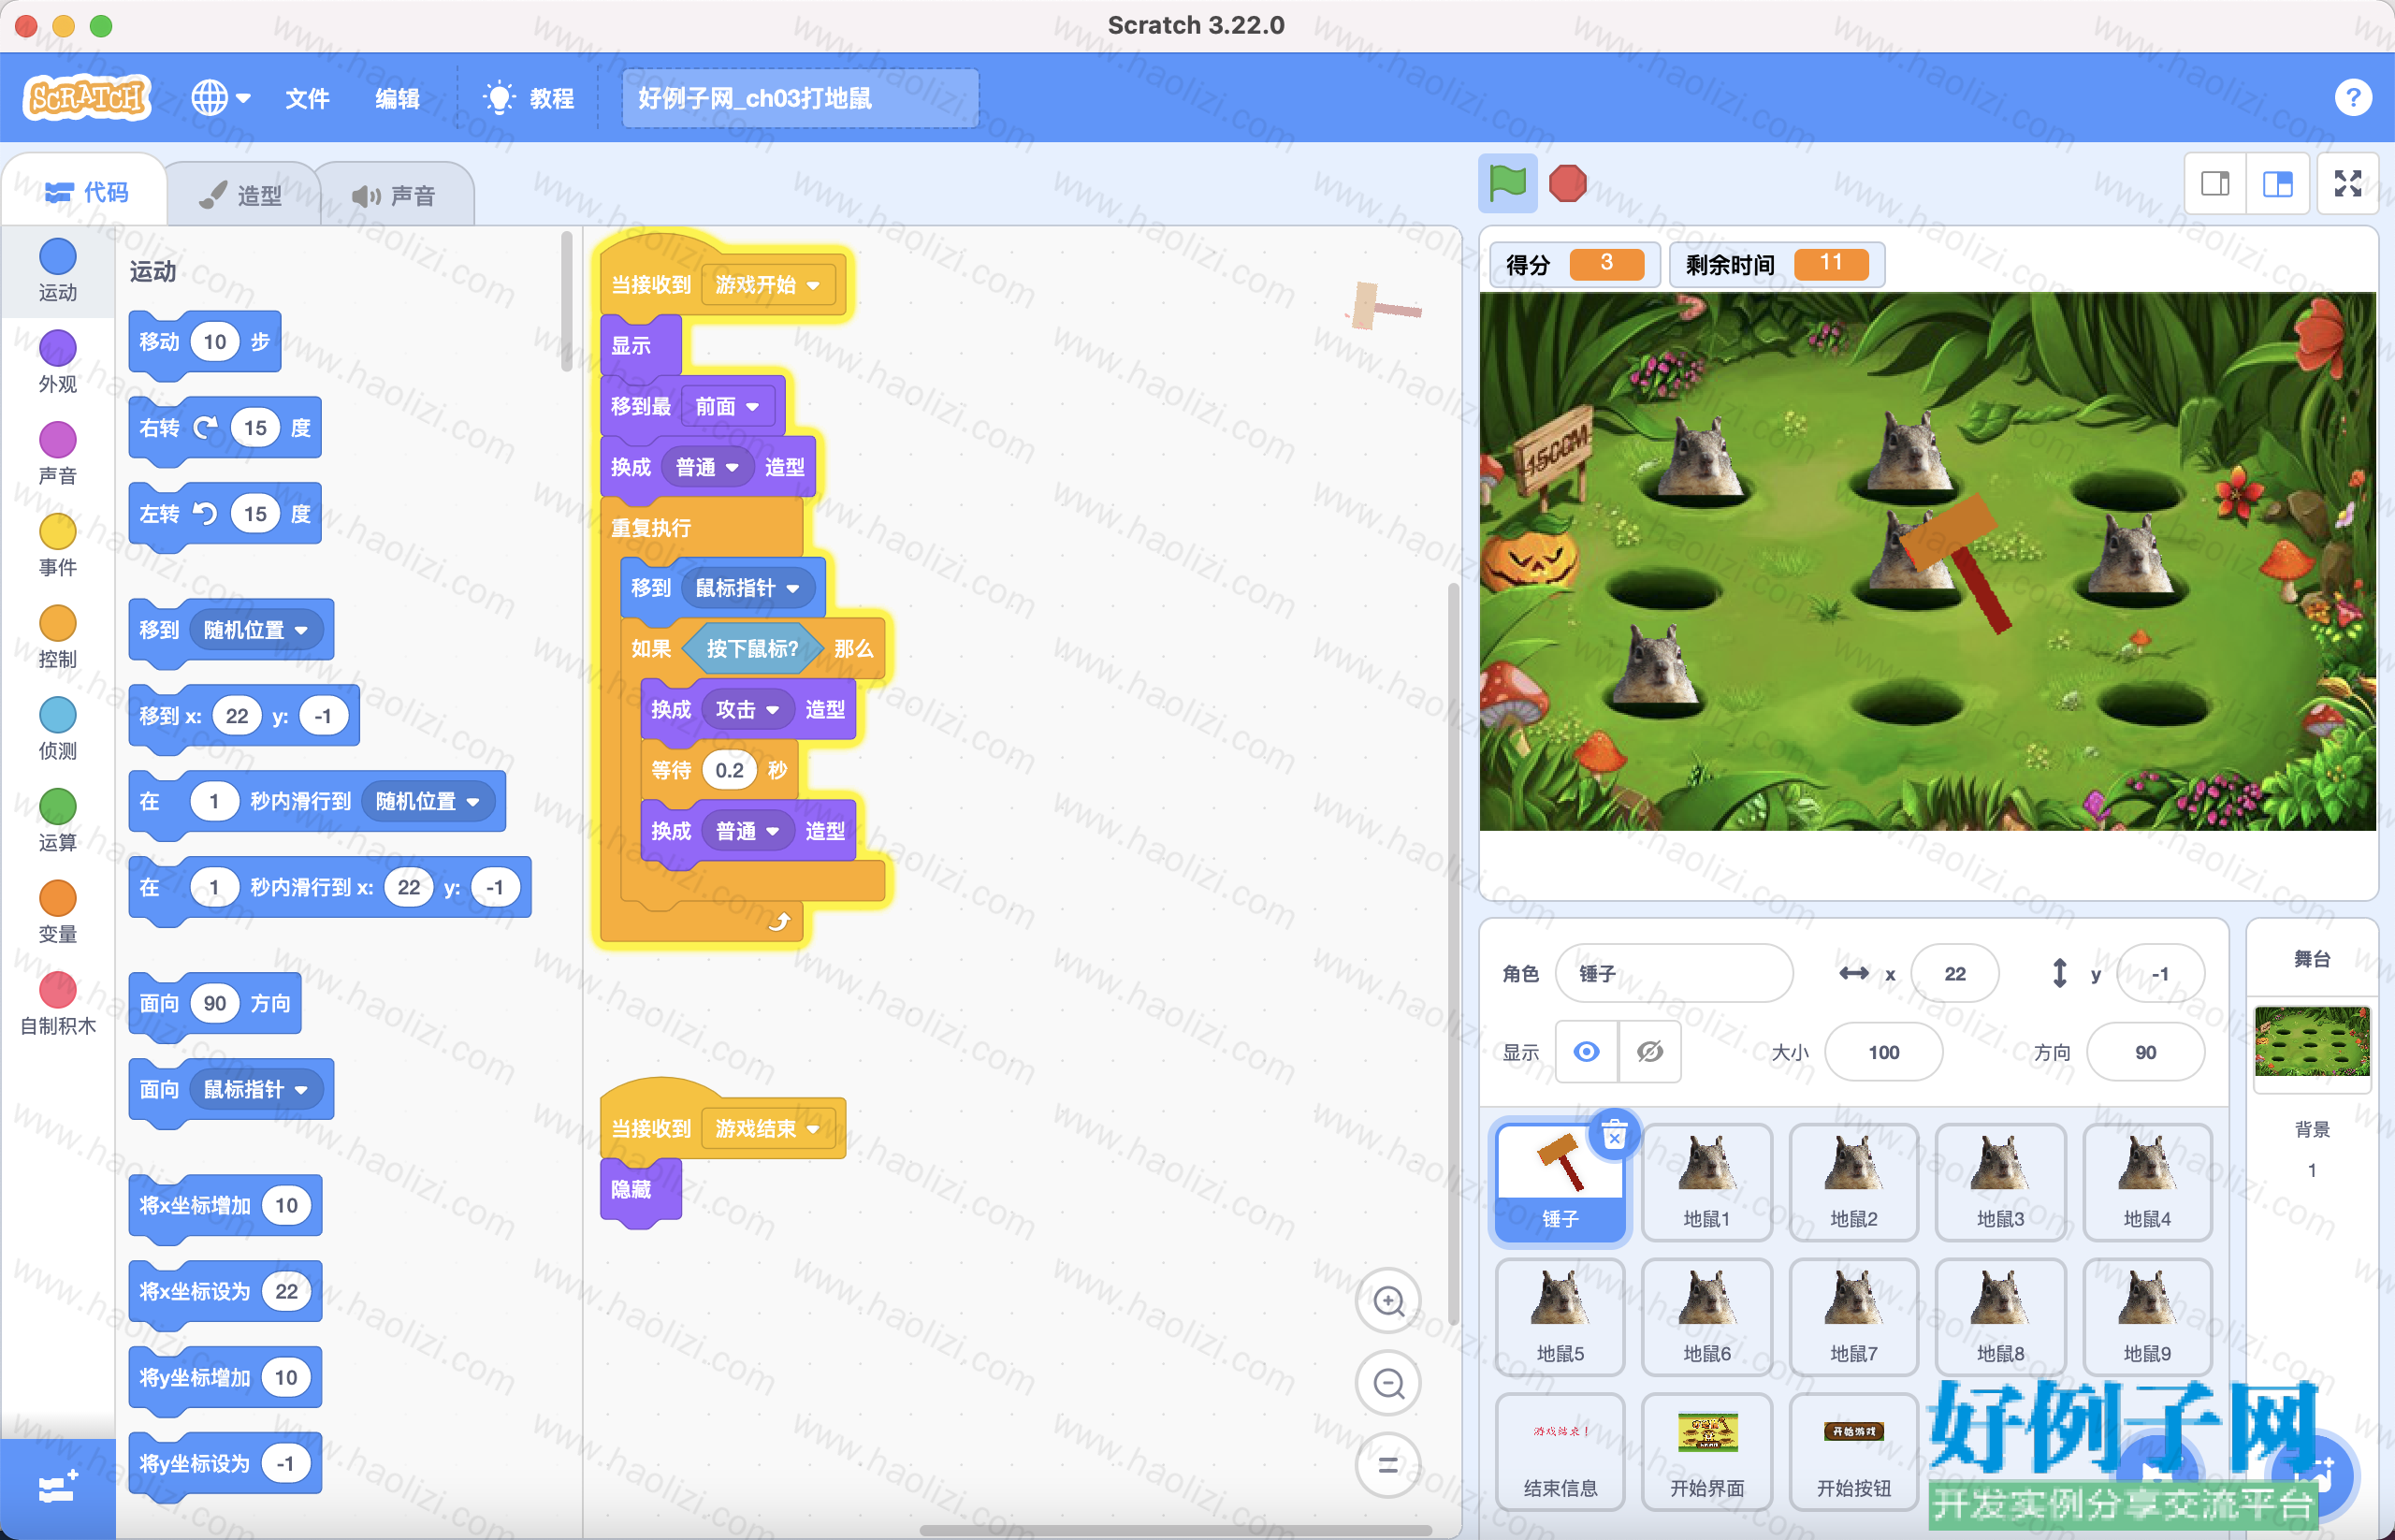Select the 运动 motion category
This screenshot has height=1540, width=2395.
57,270
